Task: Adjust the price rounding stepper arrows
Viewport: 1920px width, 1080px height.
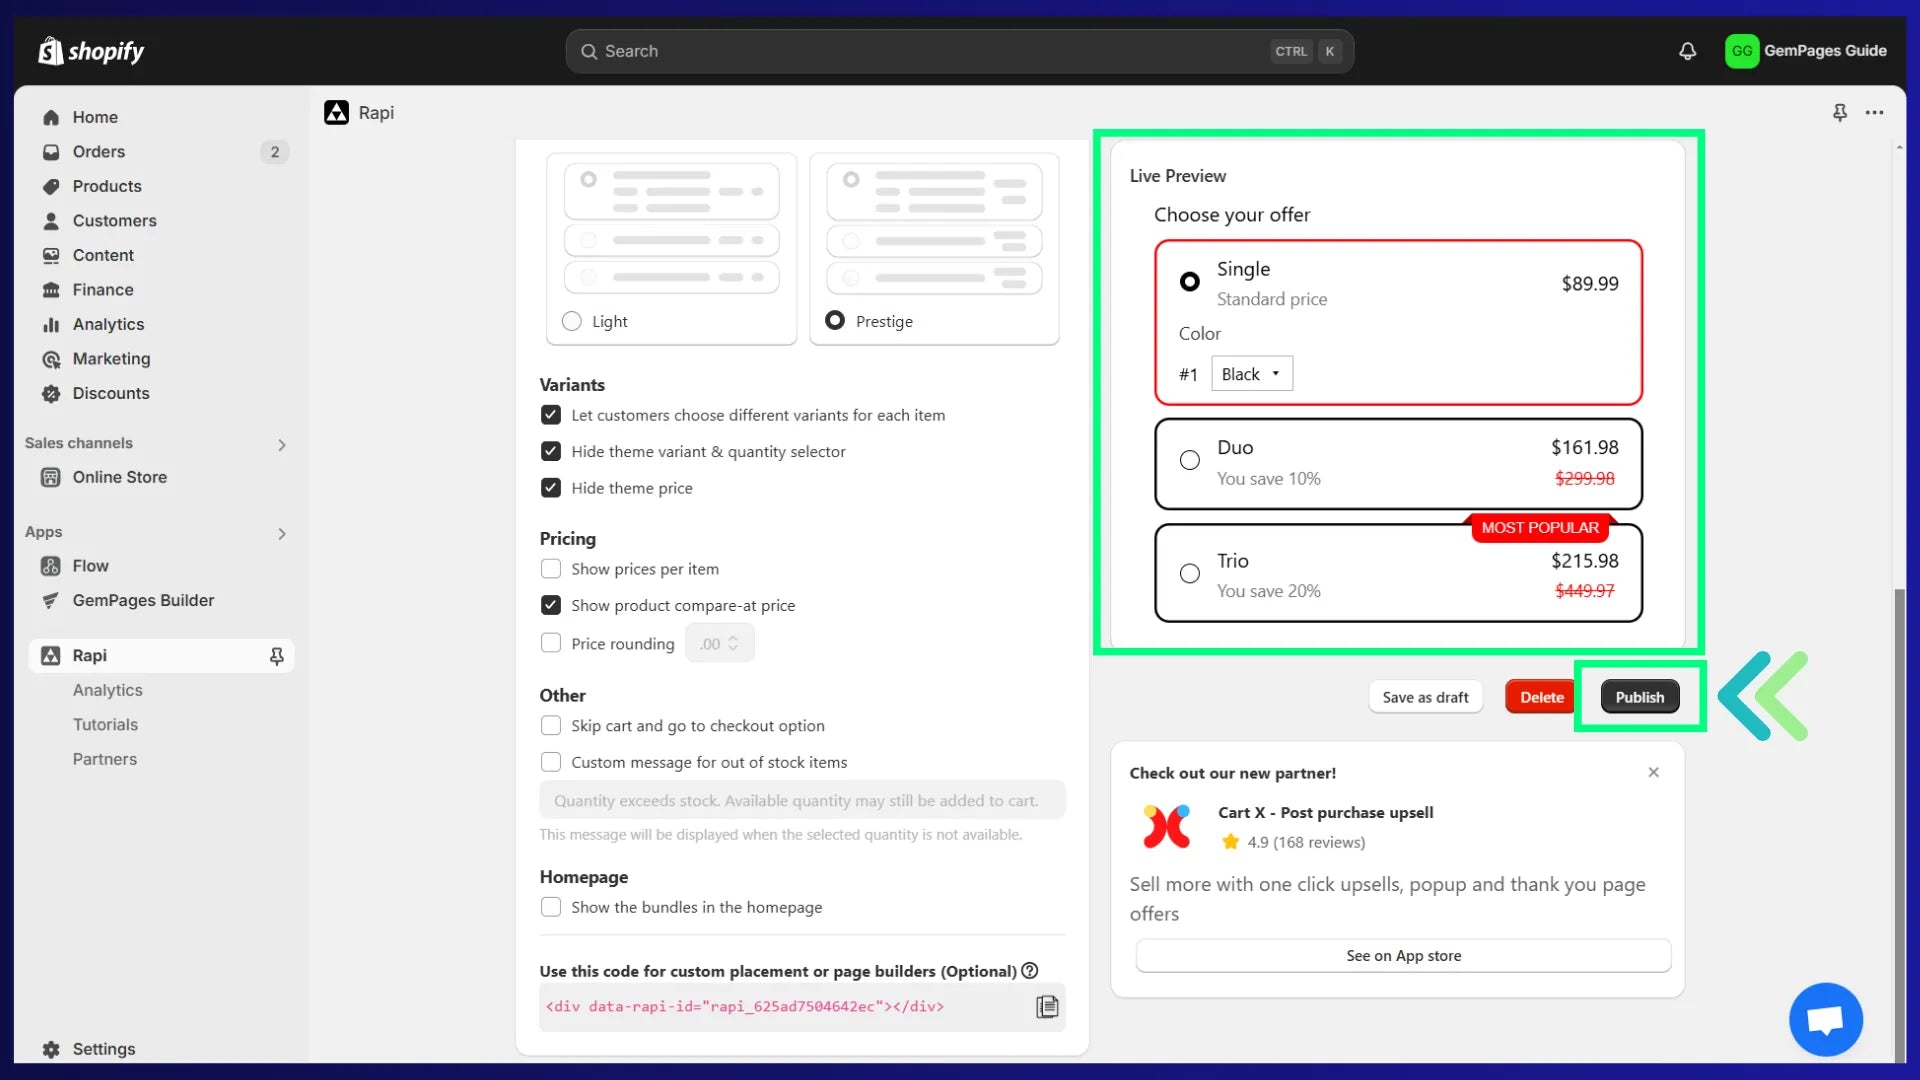Action: [733, 644]
